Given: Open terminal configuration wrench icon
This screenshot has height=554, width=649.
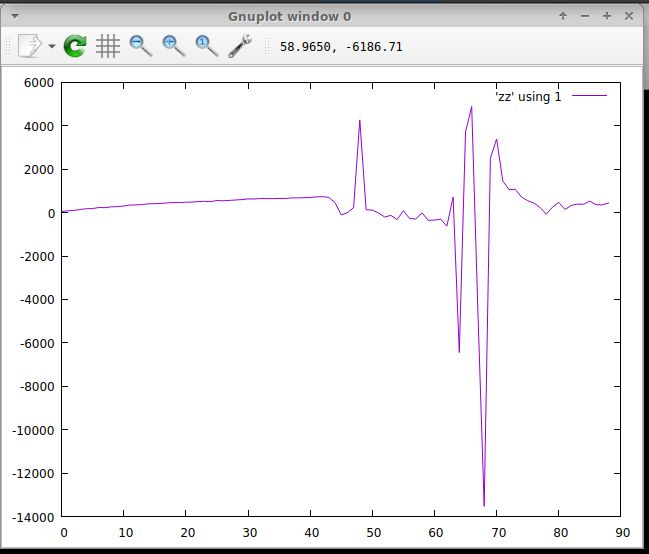Looking at the screenshot, I should pos(240,46).
